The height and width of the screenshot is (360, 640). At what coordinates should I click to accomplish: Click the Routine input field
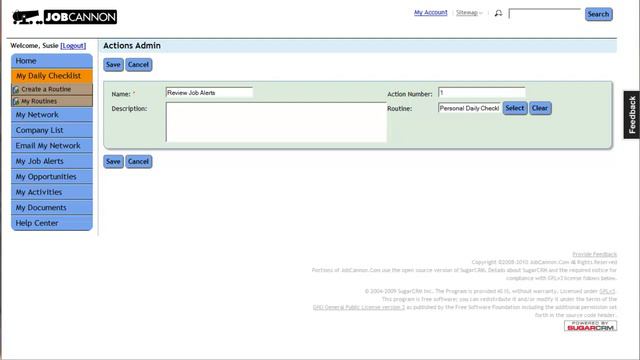469,108
